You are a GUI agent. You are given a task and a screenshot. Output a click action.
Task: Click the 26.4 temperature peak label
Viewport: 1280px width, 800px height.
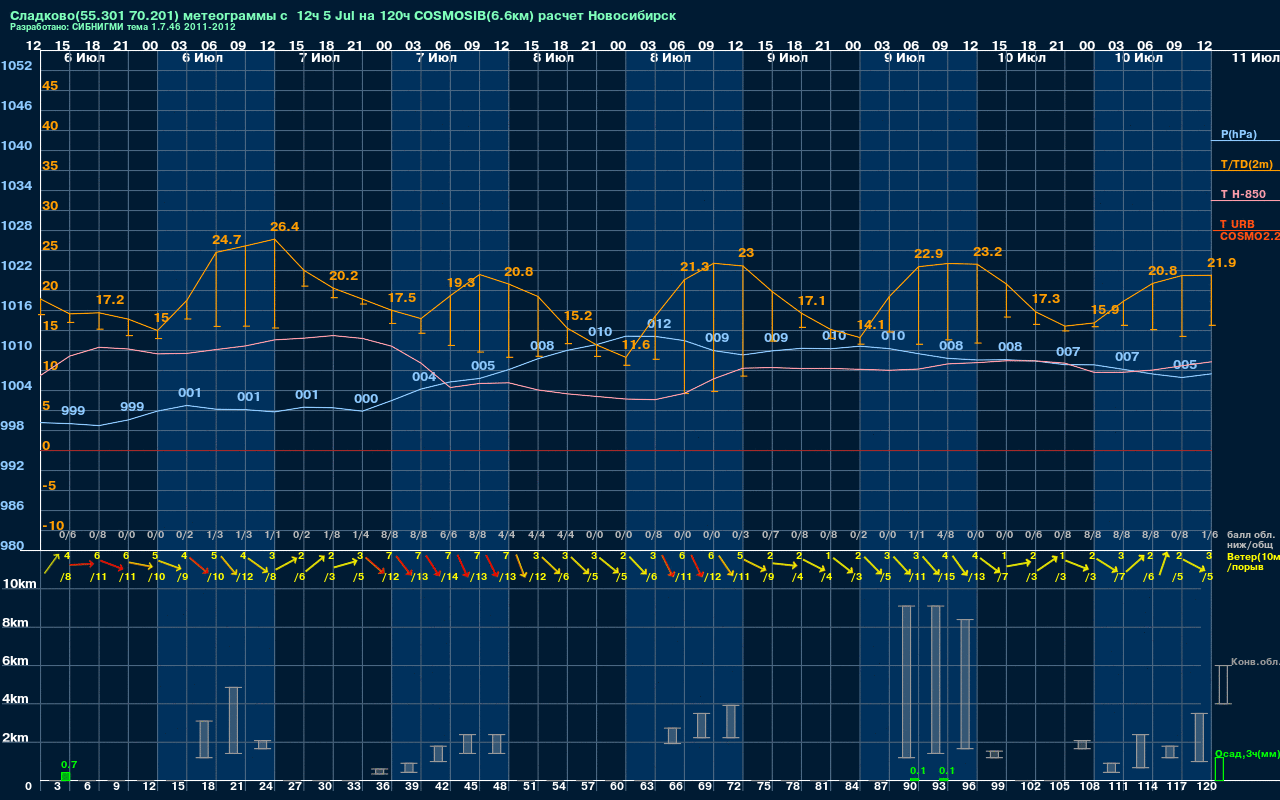pos(284,227)
